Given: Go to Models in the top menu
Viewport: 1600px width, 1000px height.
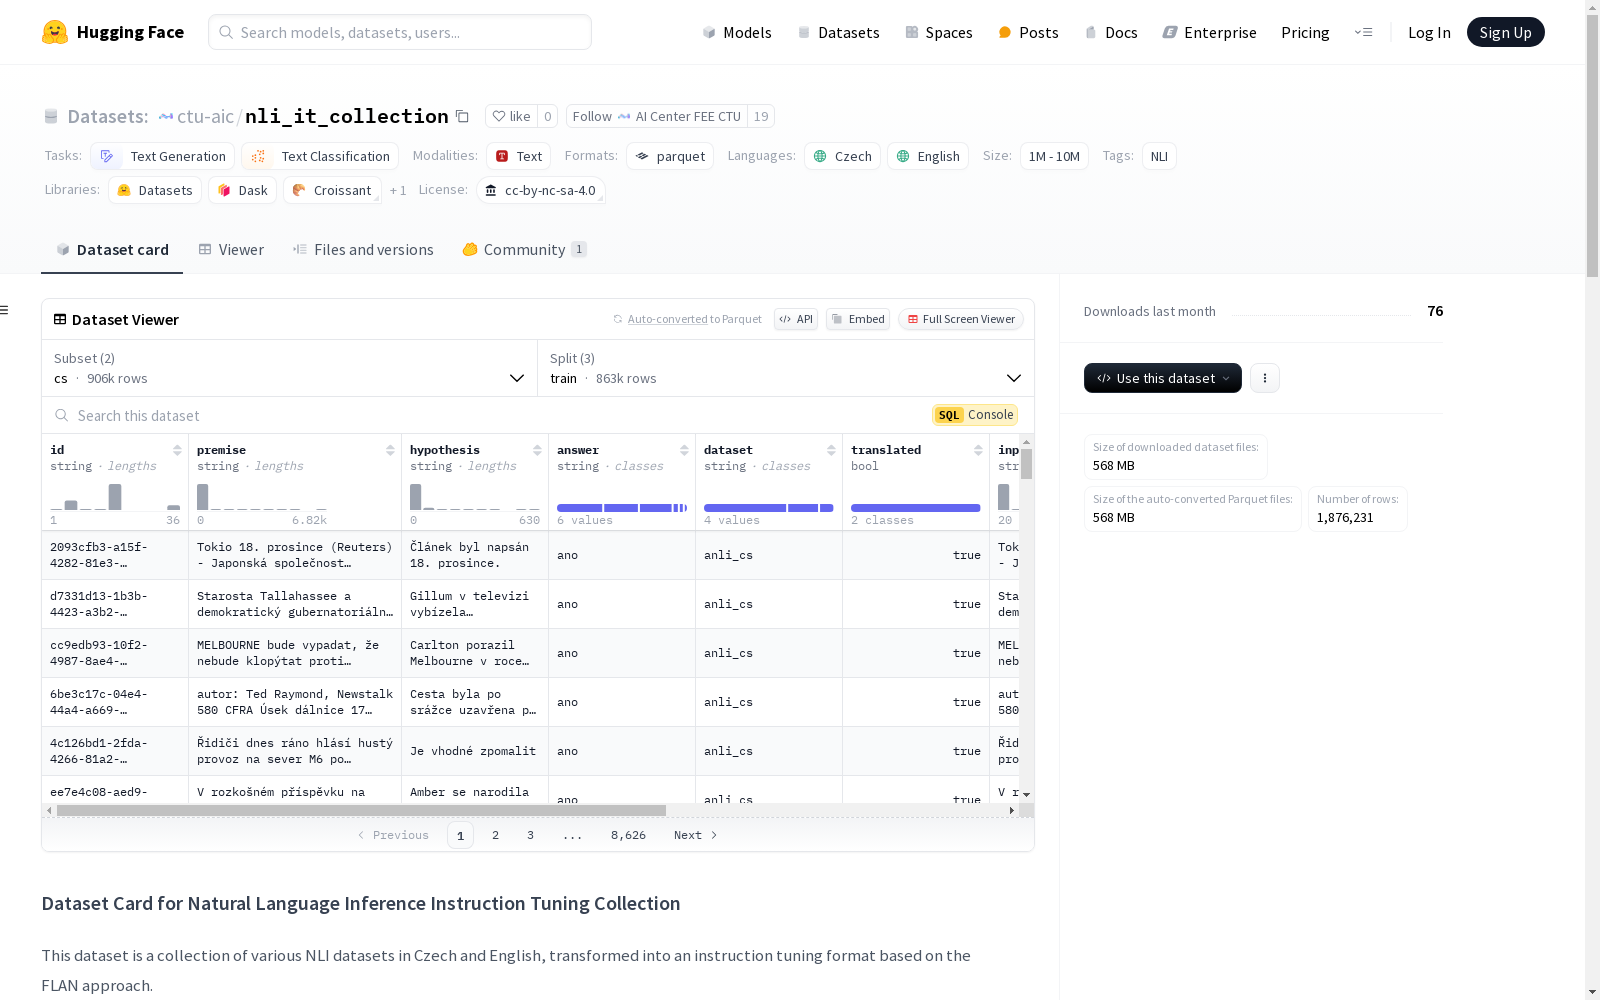Looking at the screenshot, I should point(737,32).
